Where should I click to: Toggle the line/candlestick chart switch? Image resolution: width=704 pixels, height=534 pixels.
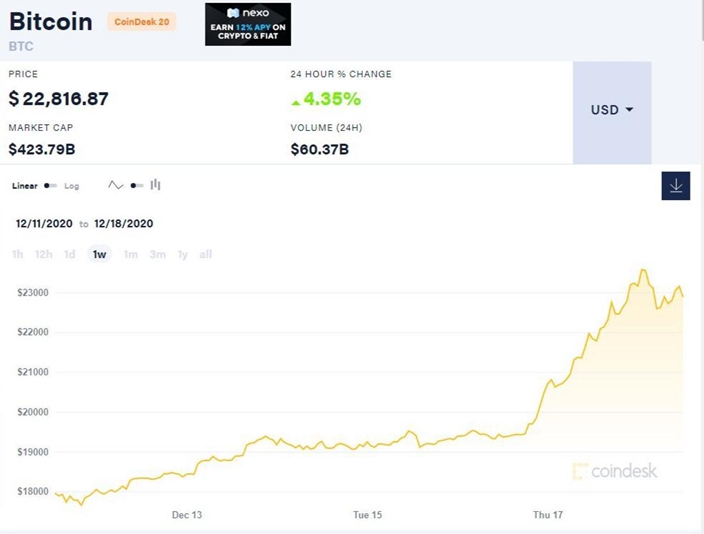click(x=136, y=185)
